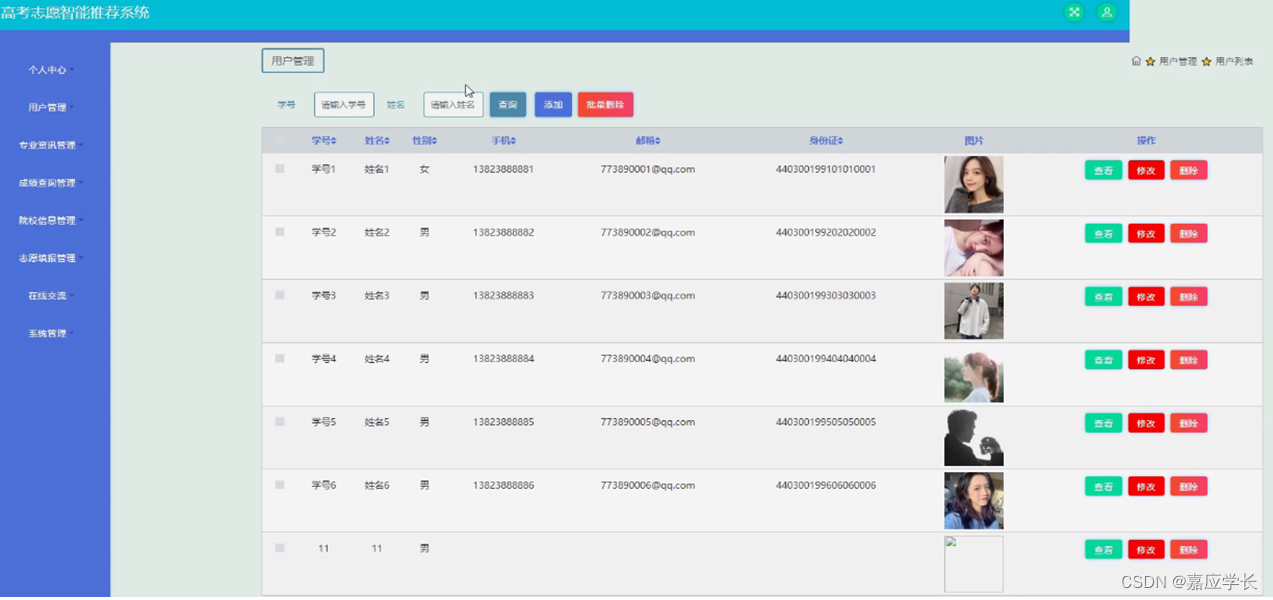Click 用户列表 in the breadcrumb
This screenshot has width=1273, height=600.
click(1234, 62)
